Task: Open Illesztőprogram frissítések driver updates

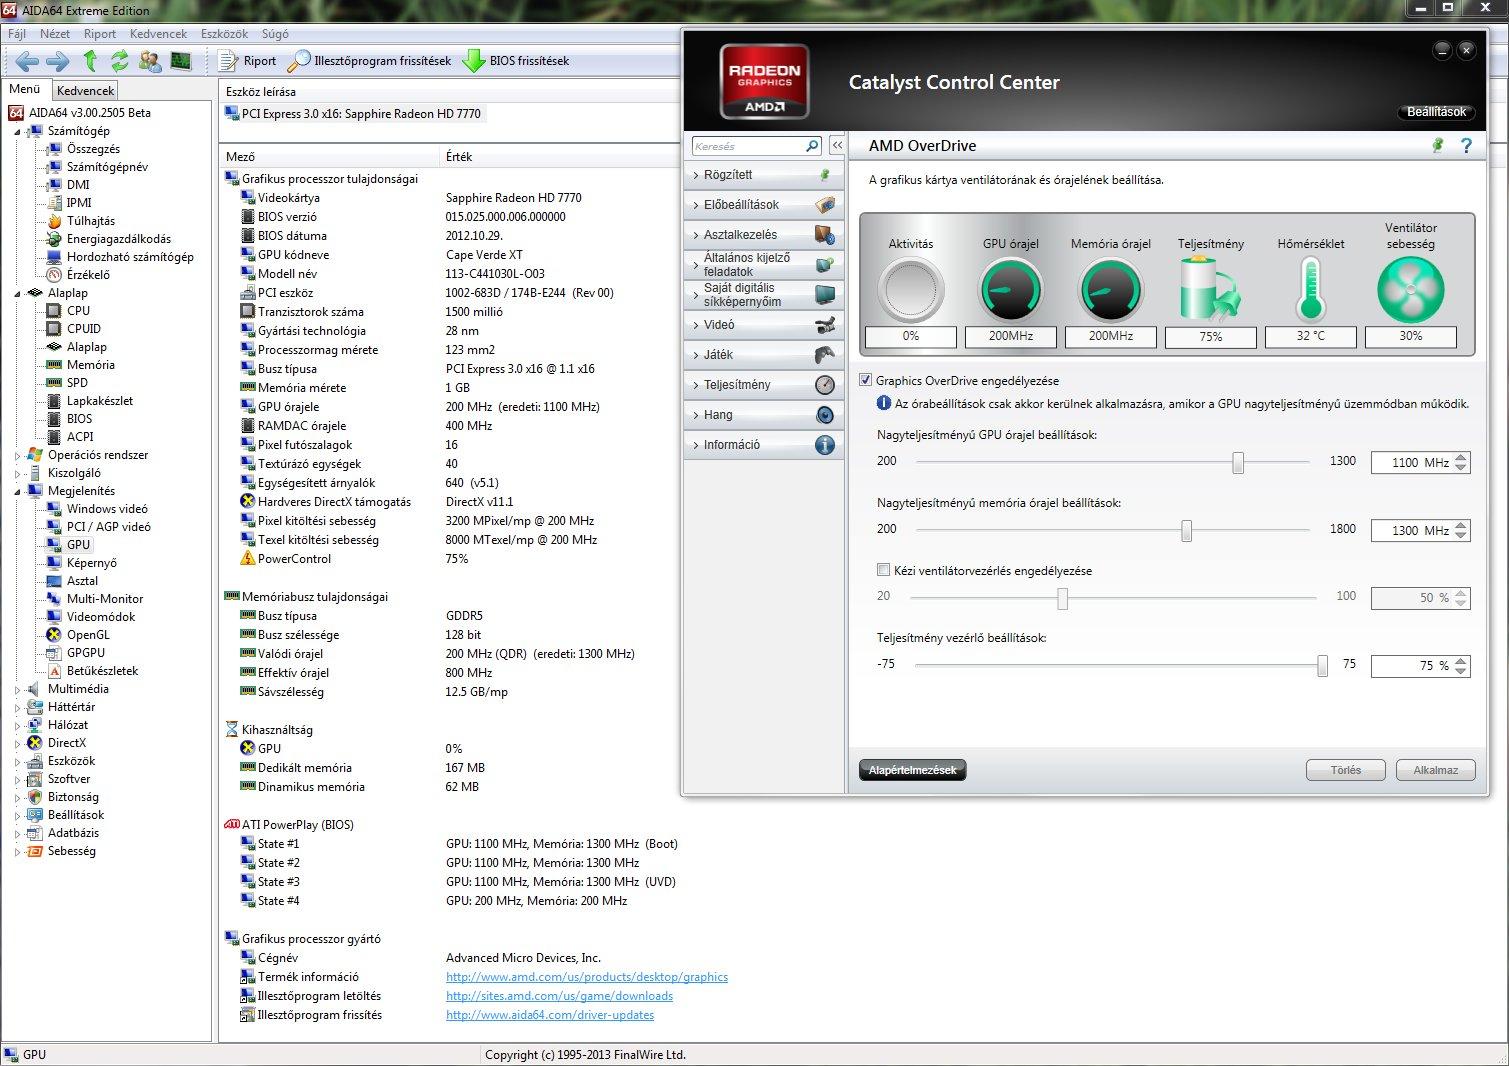Action: coord(369,61)
